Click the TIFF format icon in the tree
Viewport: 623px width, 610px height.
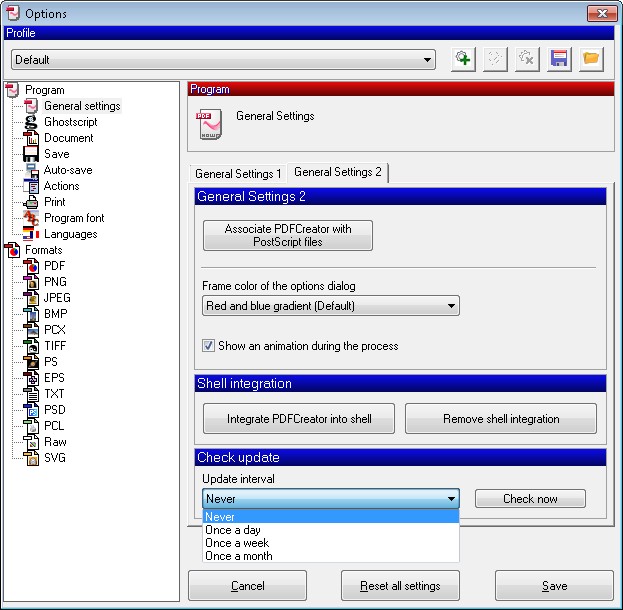31,346
